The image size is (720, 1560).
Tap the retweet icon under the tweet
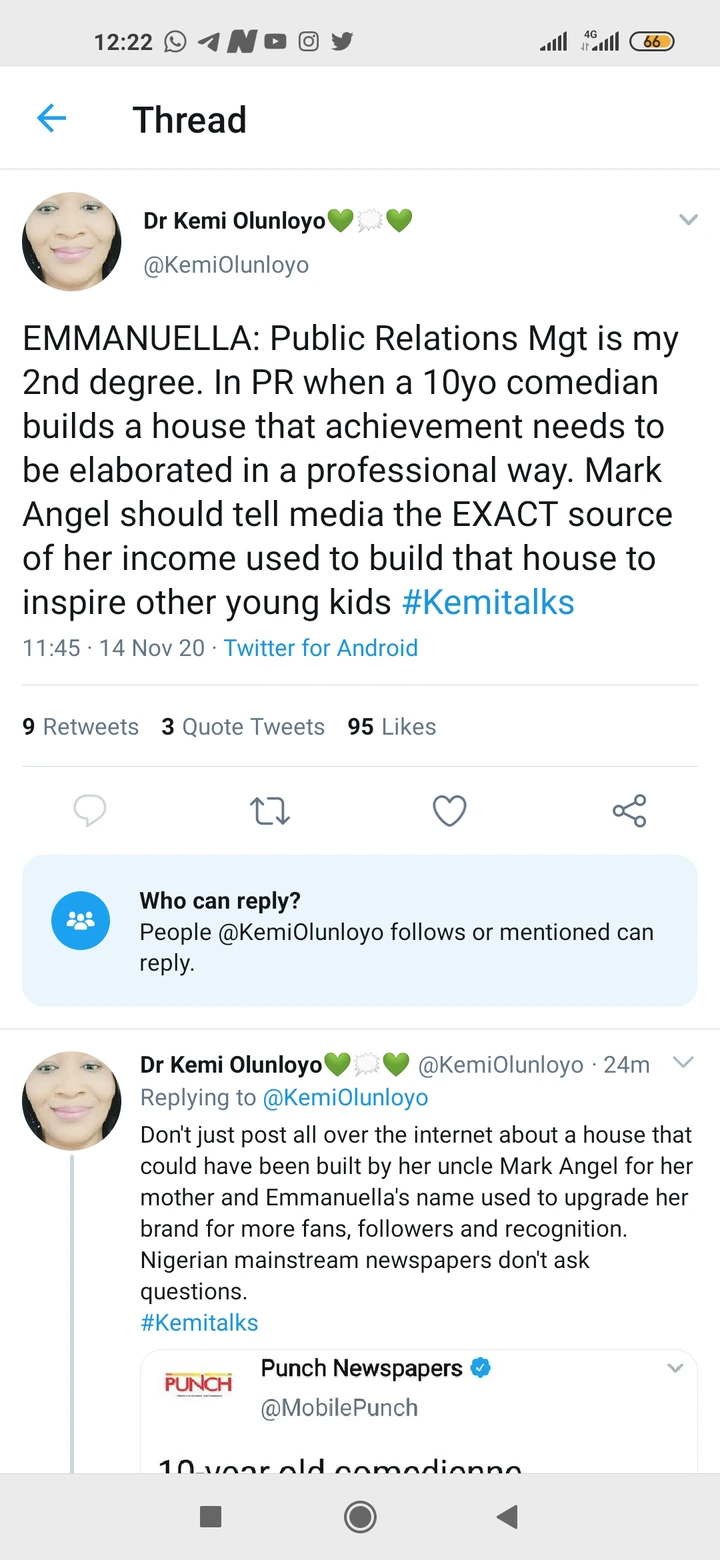(269, 811)
